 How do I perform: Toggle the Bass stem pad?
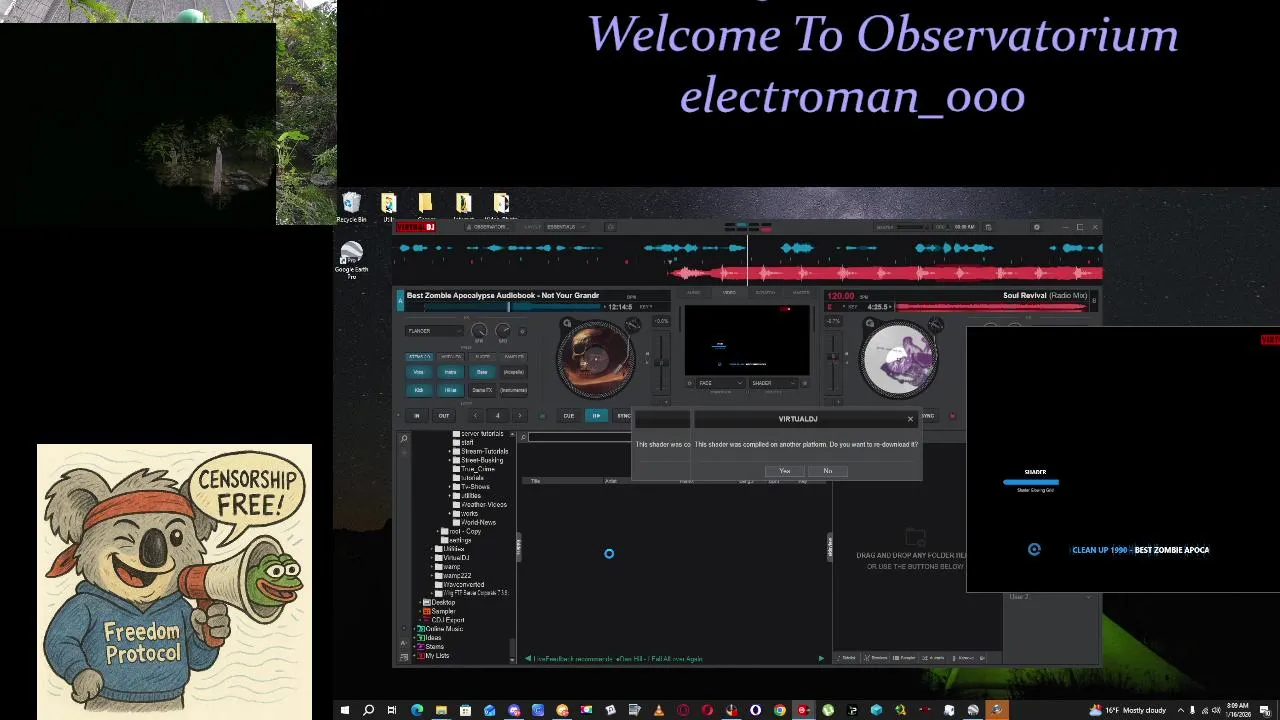click(482, 372)
